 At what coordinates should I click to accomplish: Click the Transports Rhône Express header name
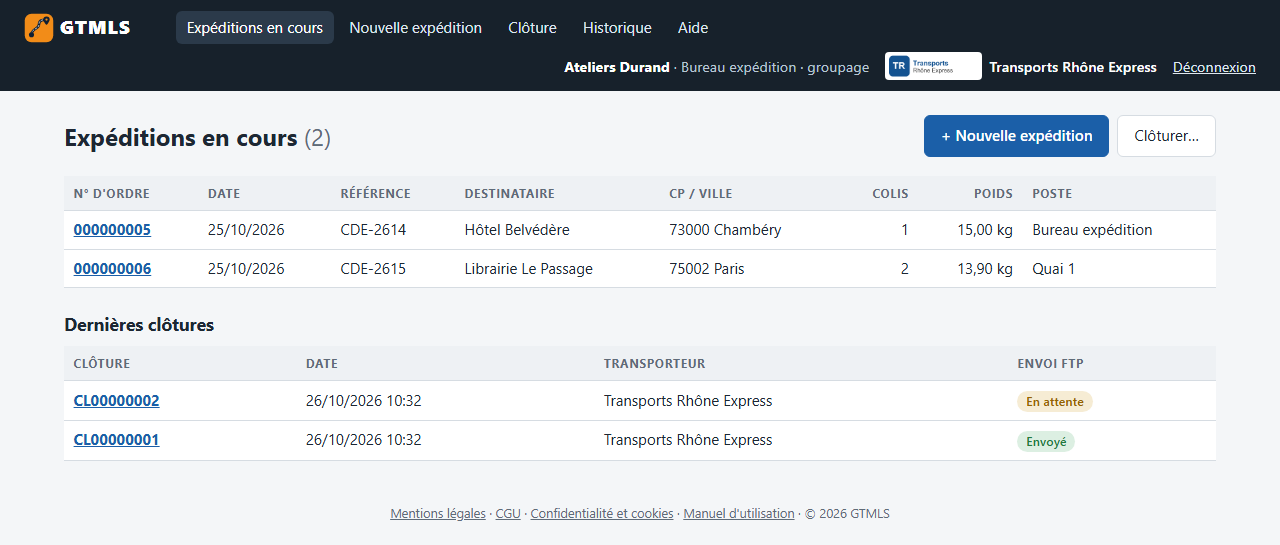(1073, 67)
